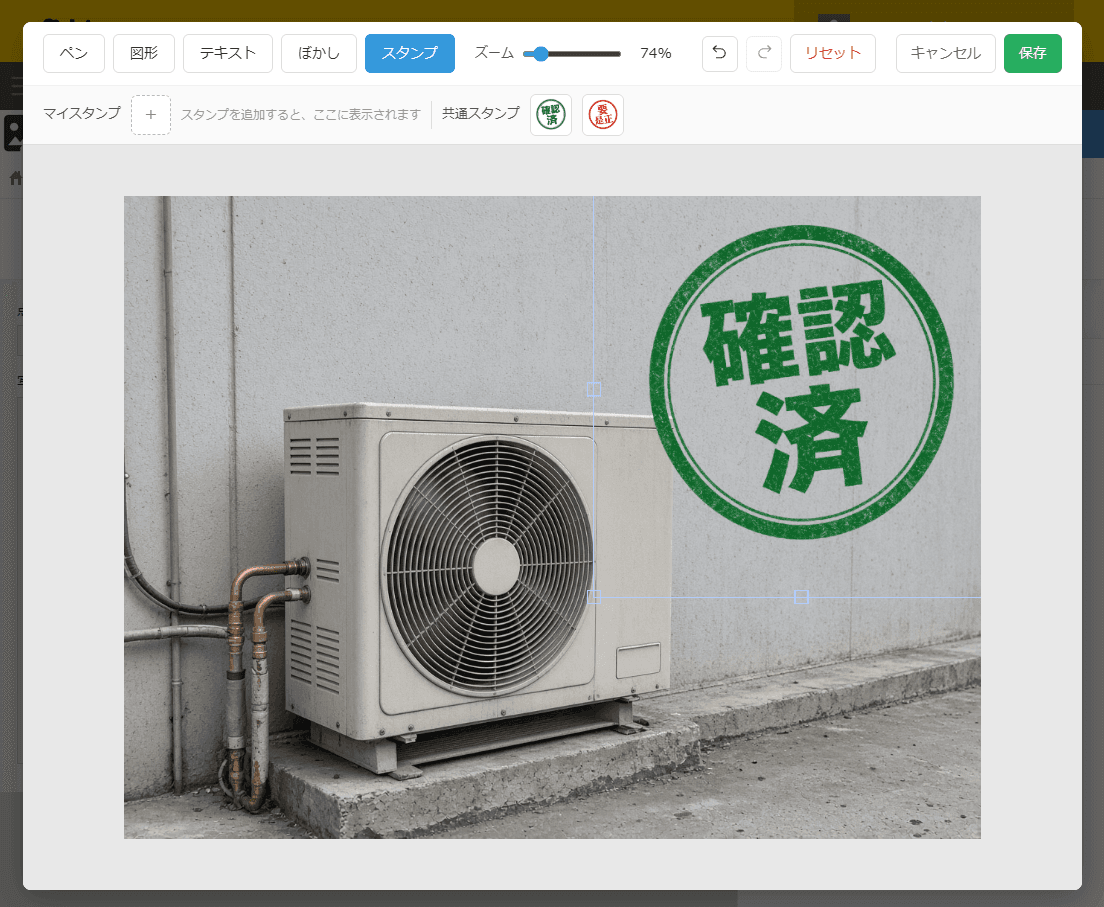
Task: Click the left-middle selection handle
Action: (x=594, y=389)
